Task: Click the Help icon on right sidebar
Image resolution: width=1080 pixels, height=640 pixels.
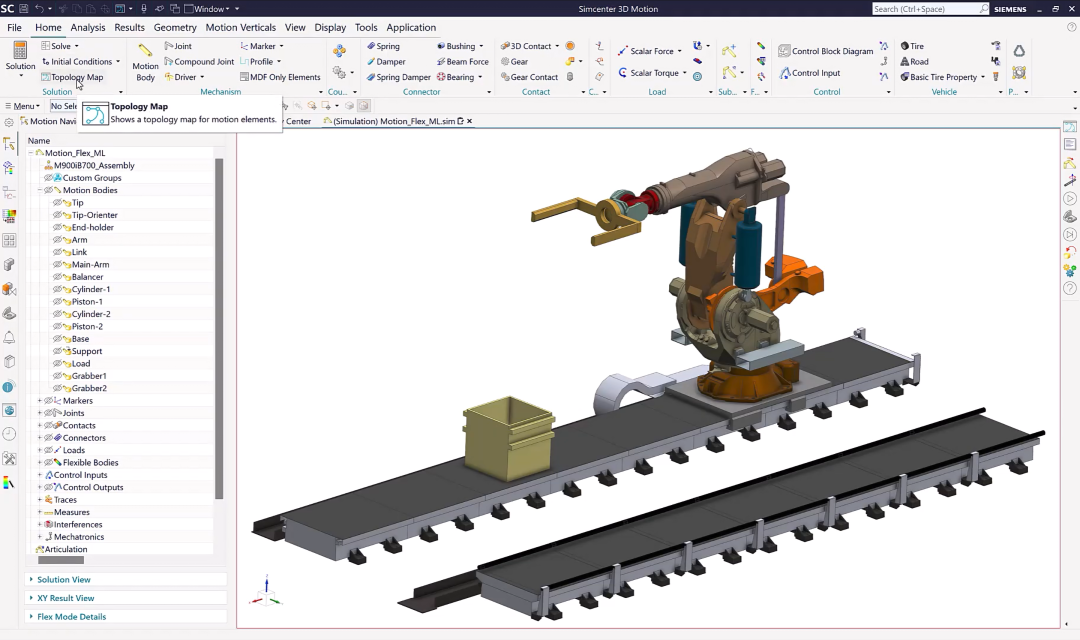Action: 1070,288
